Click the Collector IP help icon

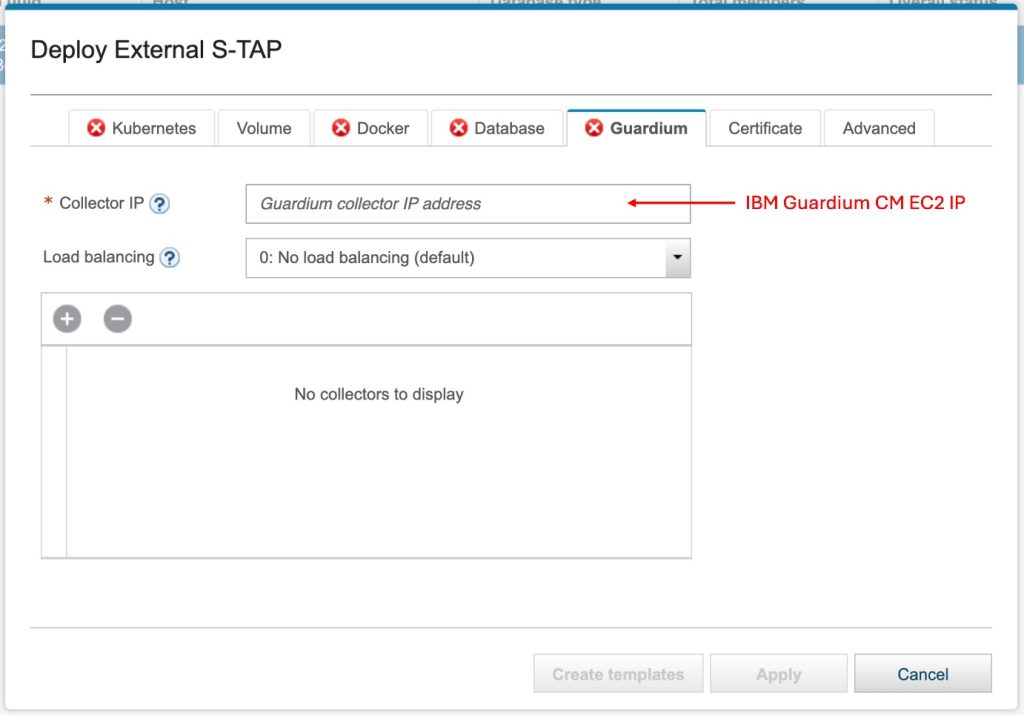click(159, 204)
